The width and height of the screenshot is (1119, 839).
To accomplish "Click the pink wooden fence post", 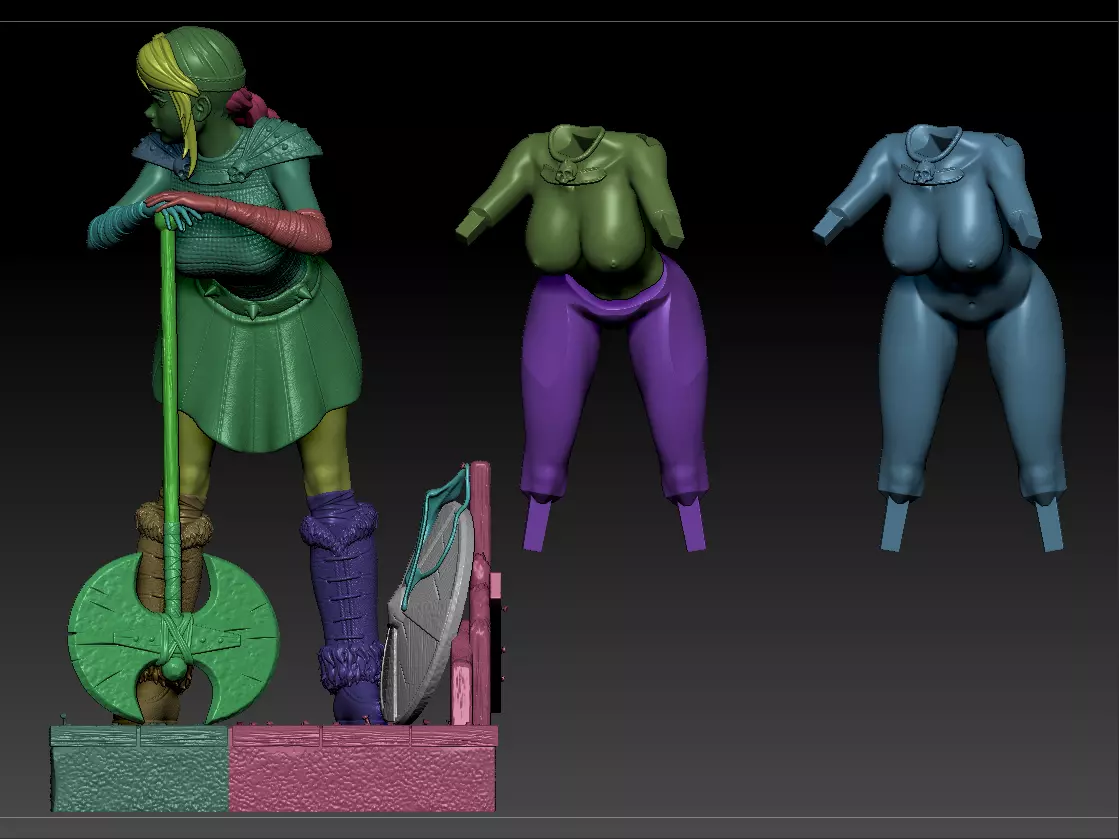I will coord(480,592).
